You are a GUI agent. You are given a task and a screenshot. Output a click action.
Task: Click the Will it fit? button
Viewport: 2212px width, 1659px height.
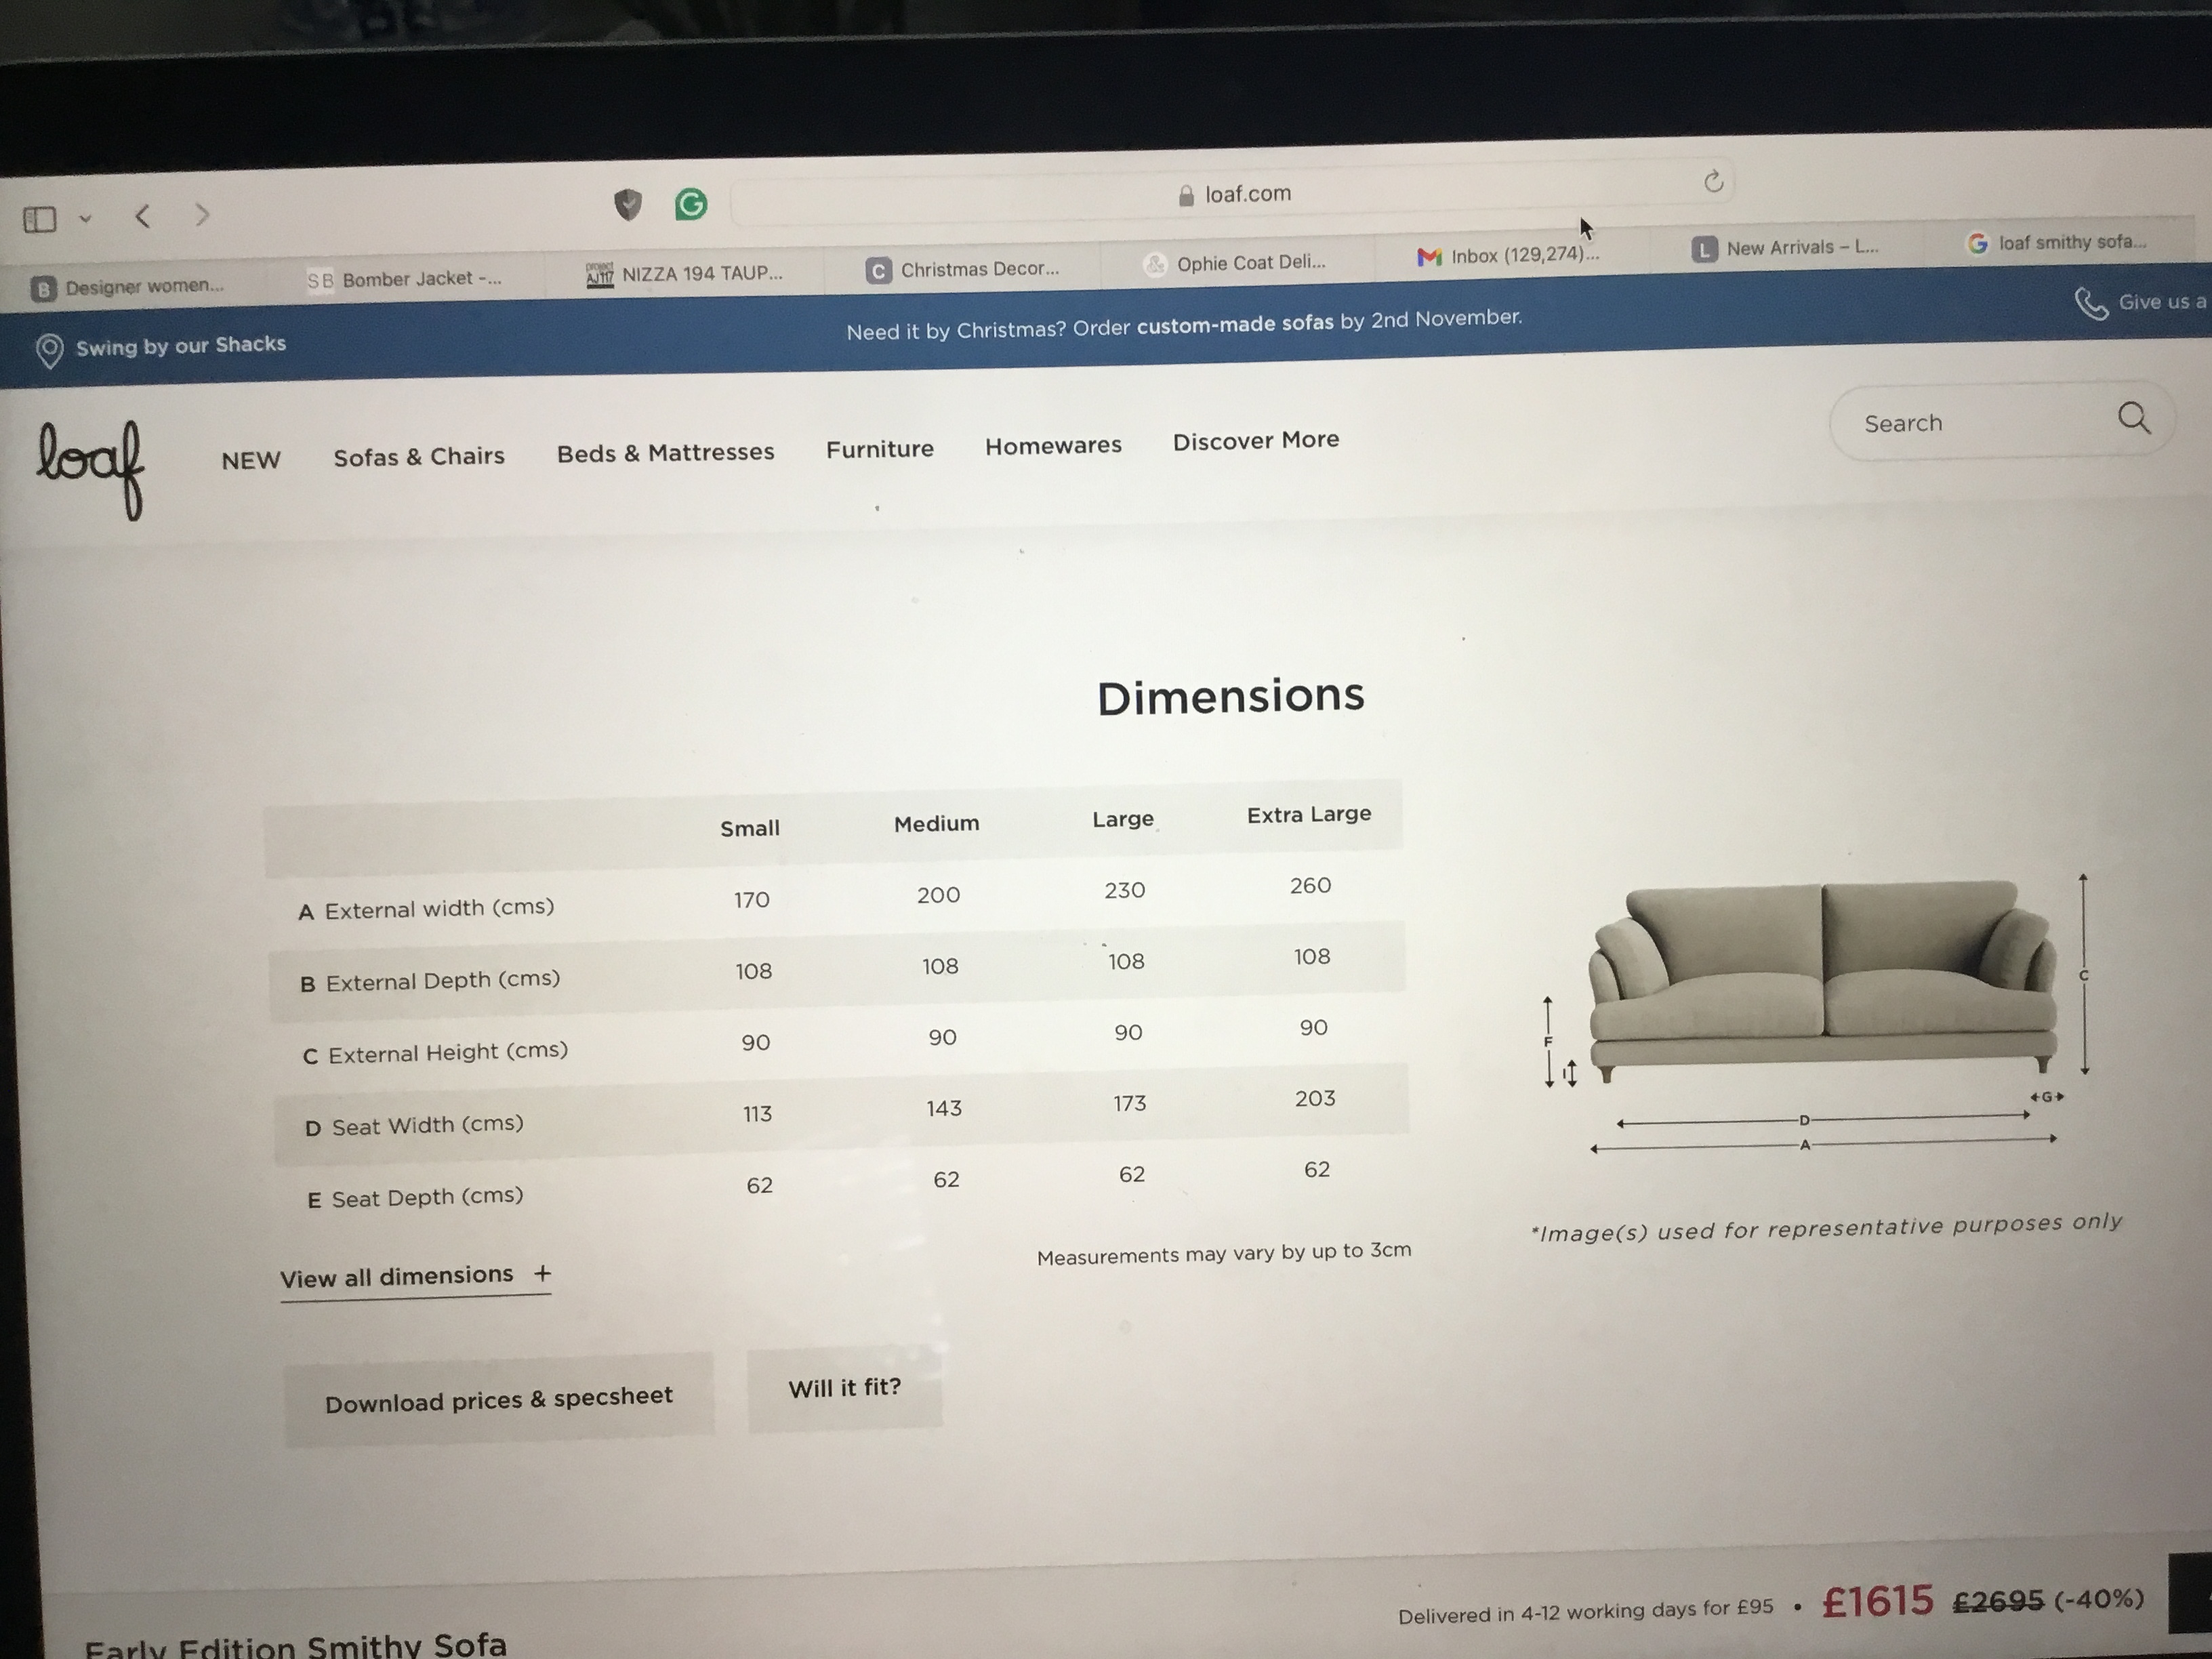click(x=844, y=1388)
